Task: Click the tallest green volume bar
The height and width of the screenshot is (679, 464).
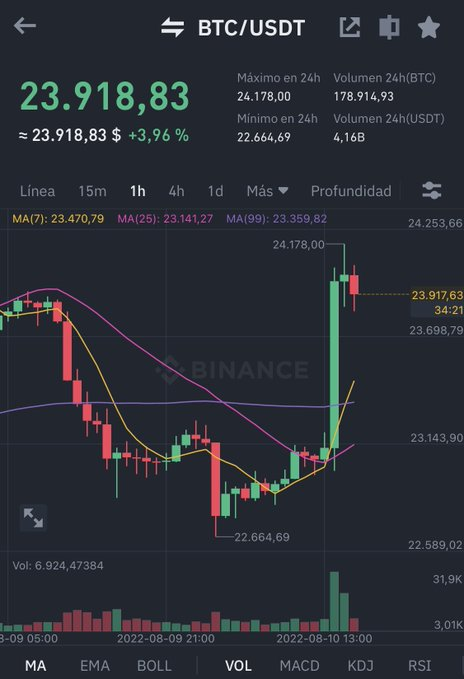Action: point(334,601)
